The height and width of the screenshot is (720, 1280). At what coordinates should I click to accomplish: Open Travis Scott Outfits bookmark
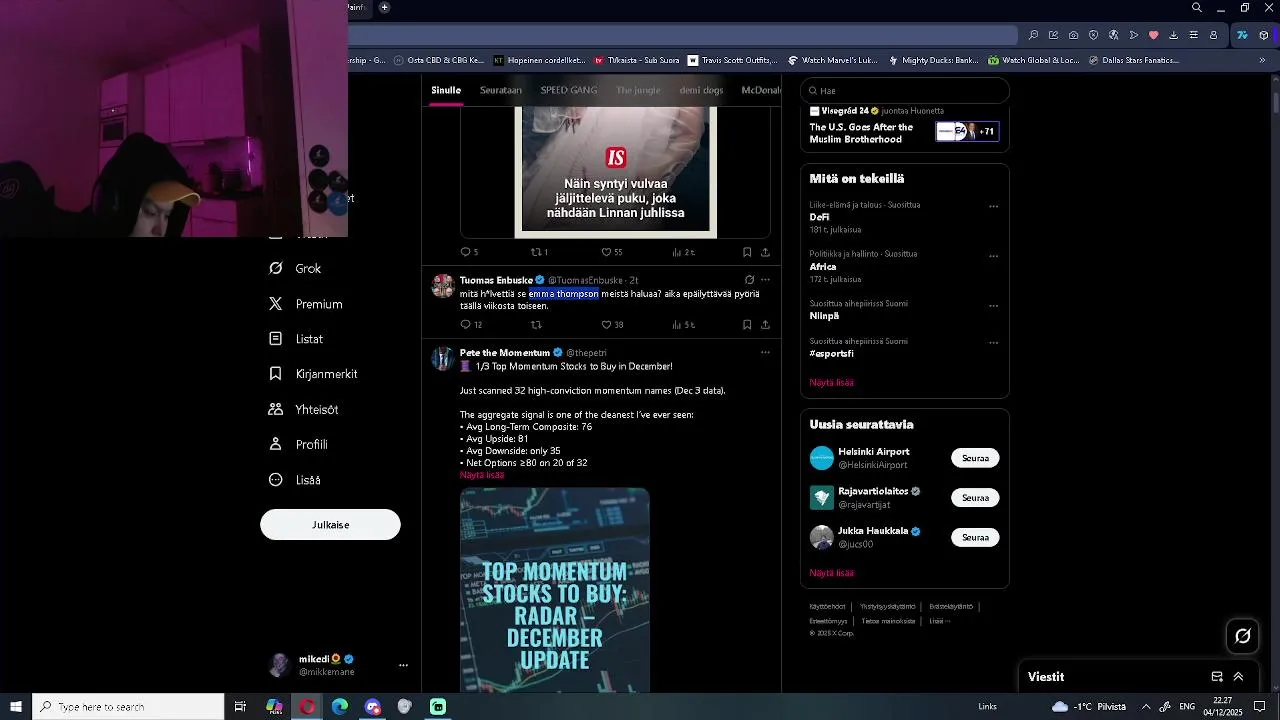732,60
